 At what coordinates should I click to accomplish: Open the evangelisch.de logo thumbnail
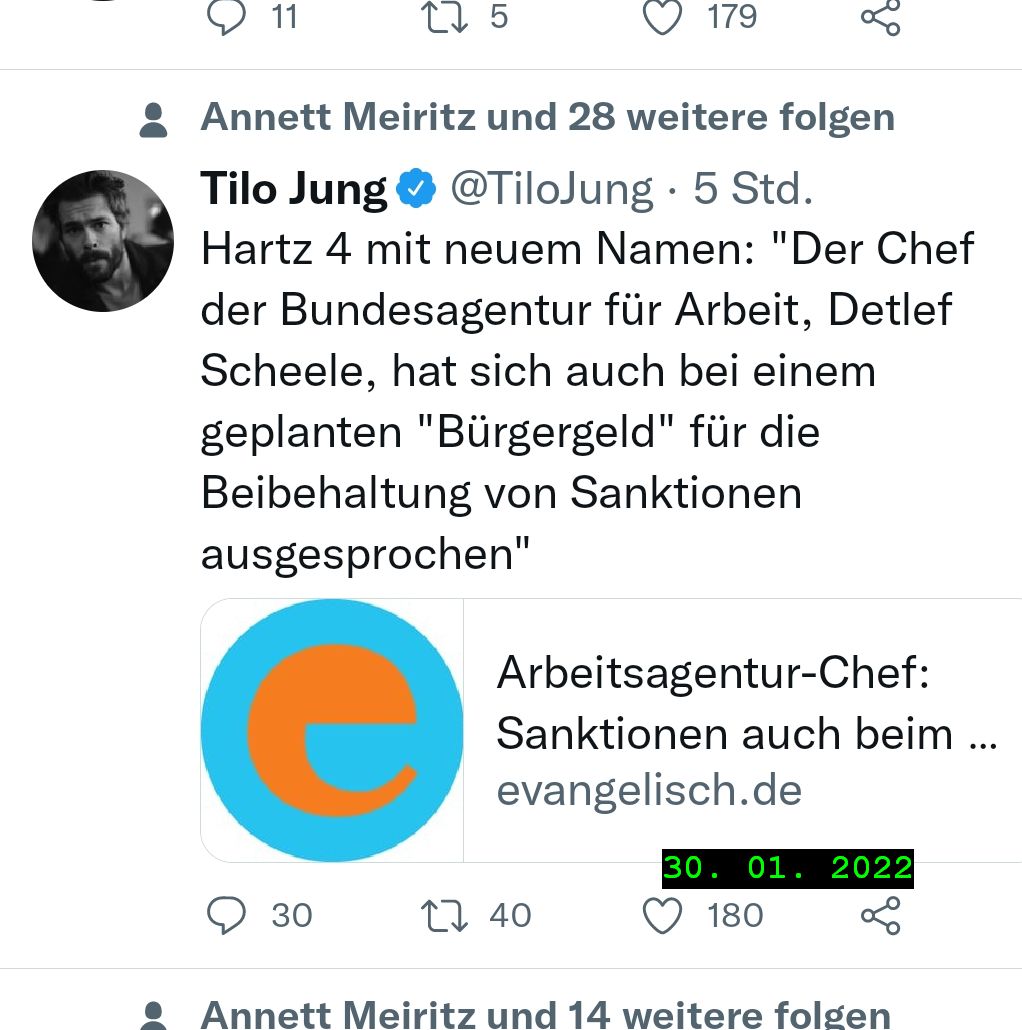(x=332, y=730)
